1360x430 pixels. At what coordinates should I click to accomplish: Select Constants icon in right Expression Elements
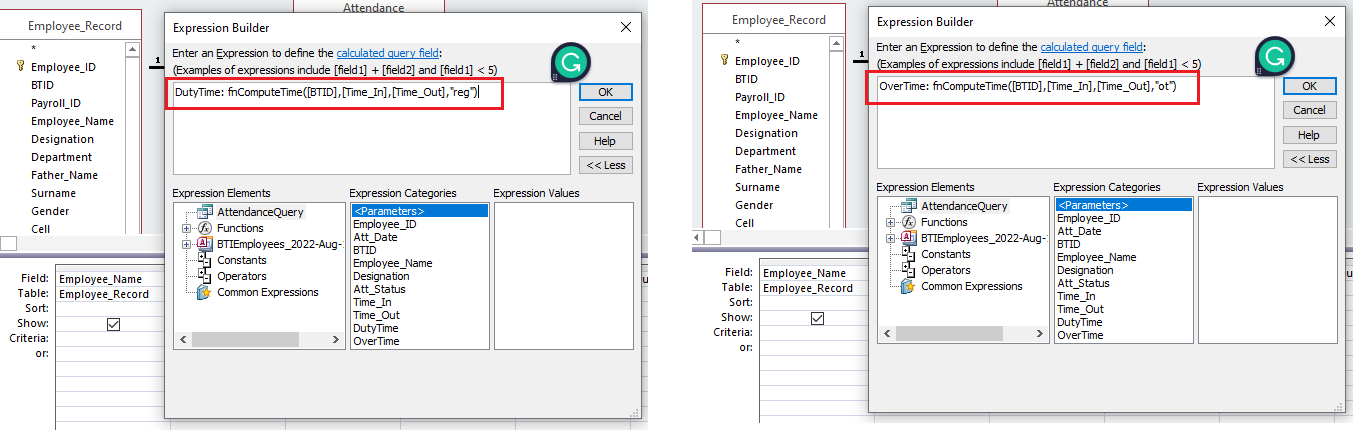coord(909,254)
